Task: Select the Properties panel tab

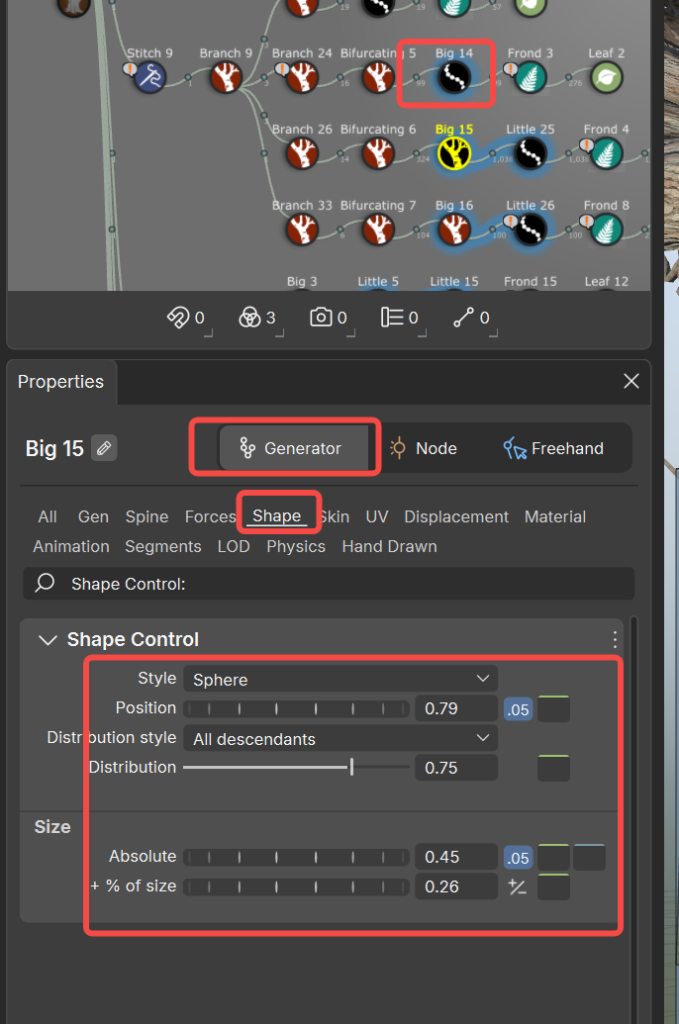Action: (61, 381)
